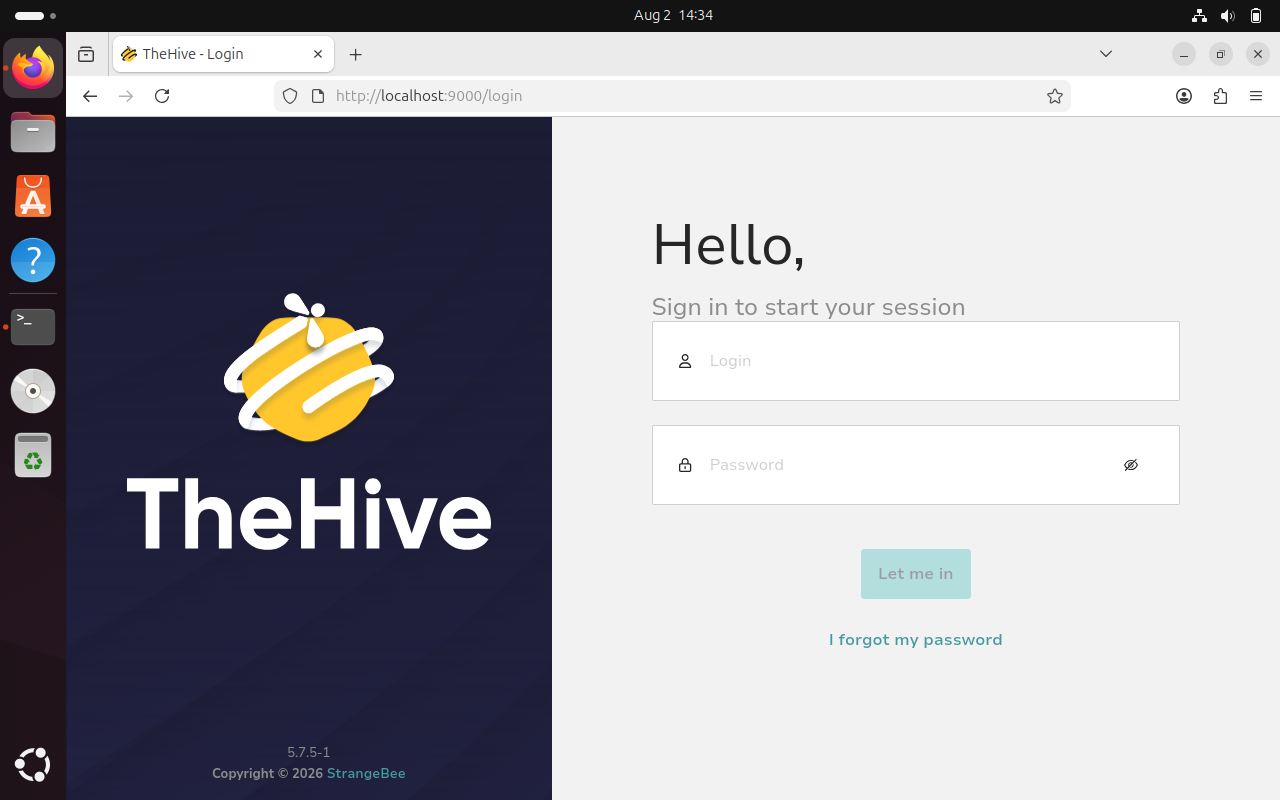Focus the Password input field
Viewport: 1280px width, 800px height.
click(916, 465)
